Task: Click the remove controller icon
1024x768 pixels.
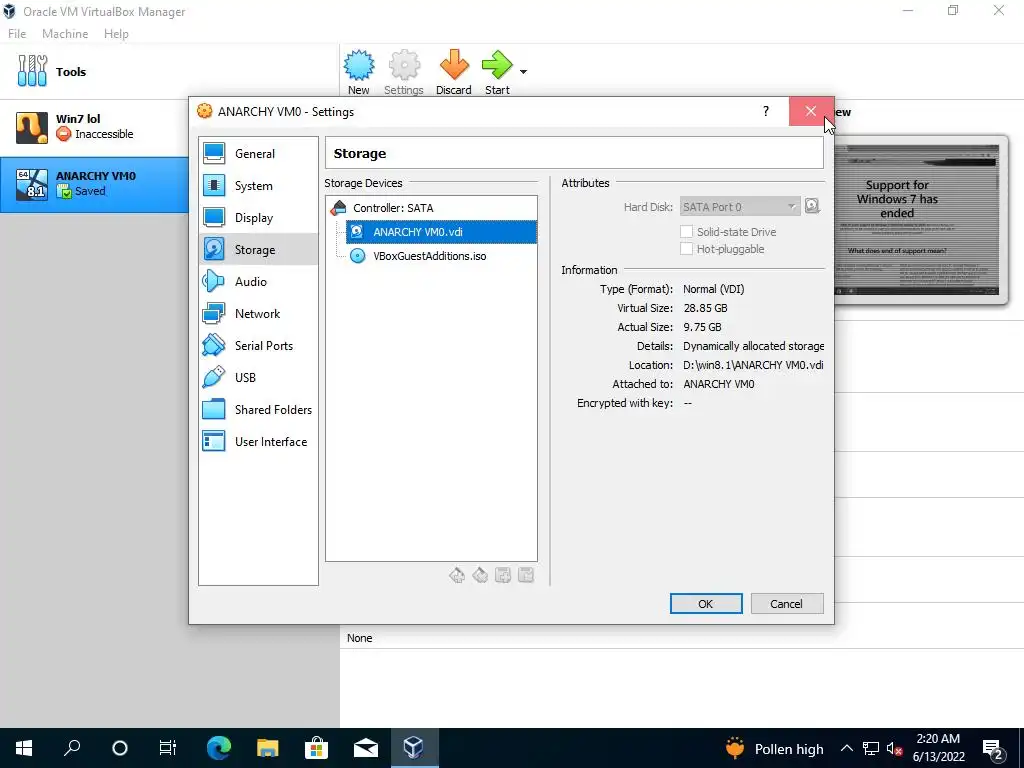Action: (480, 575)
